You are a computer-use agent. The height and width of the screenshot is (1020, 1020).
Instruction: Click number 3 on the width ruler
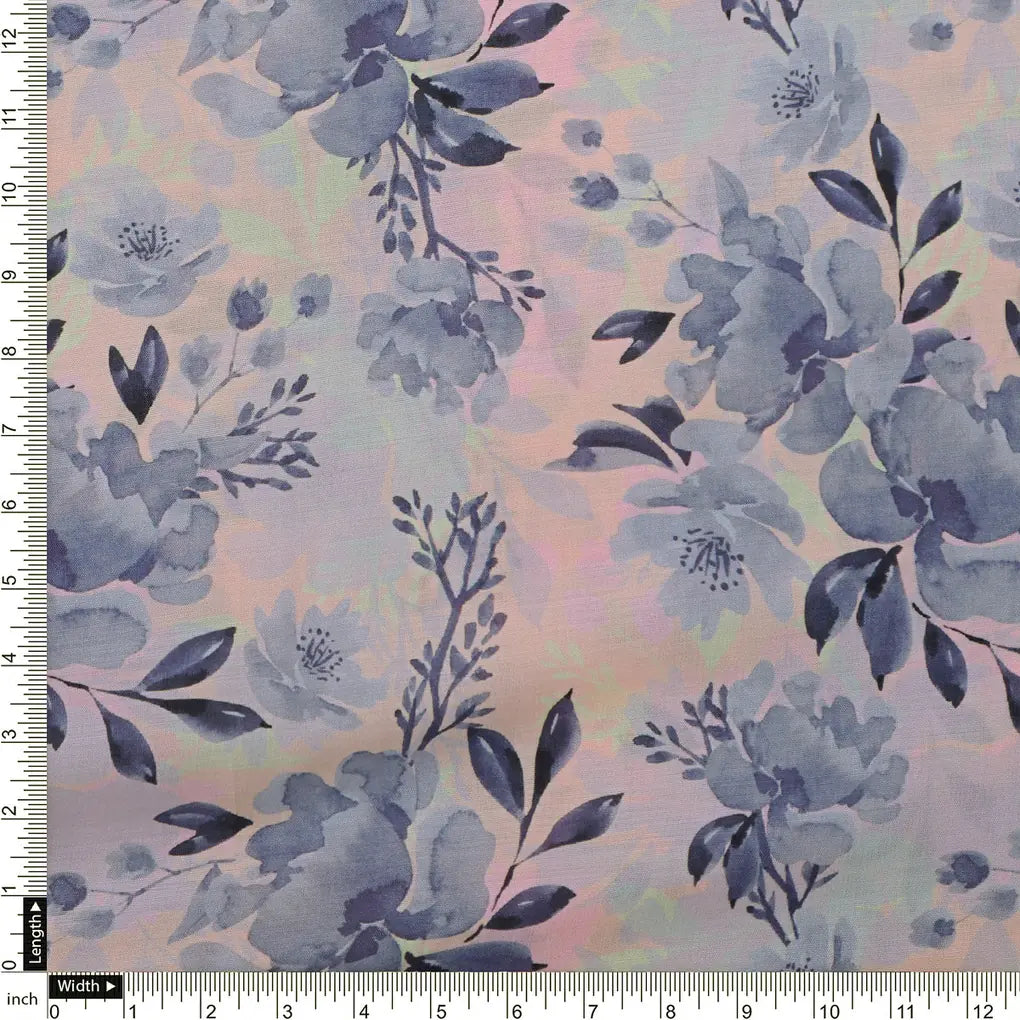286,1009
